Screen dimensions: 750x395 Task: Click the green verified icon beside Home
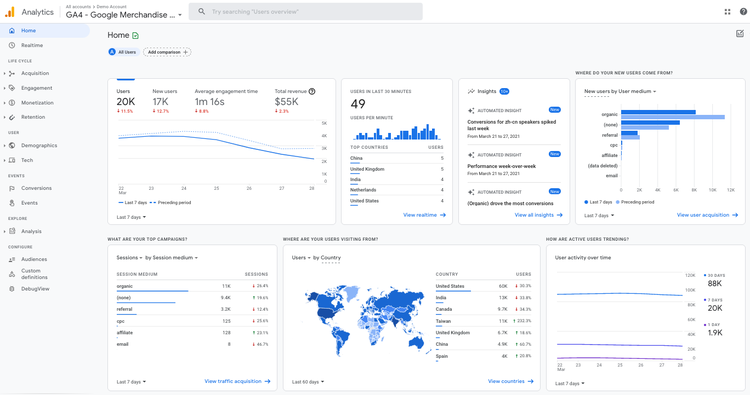click(x=135, y=35)
